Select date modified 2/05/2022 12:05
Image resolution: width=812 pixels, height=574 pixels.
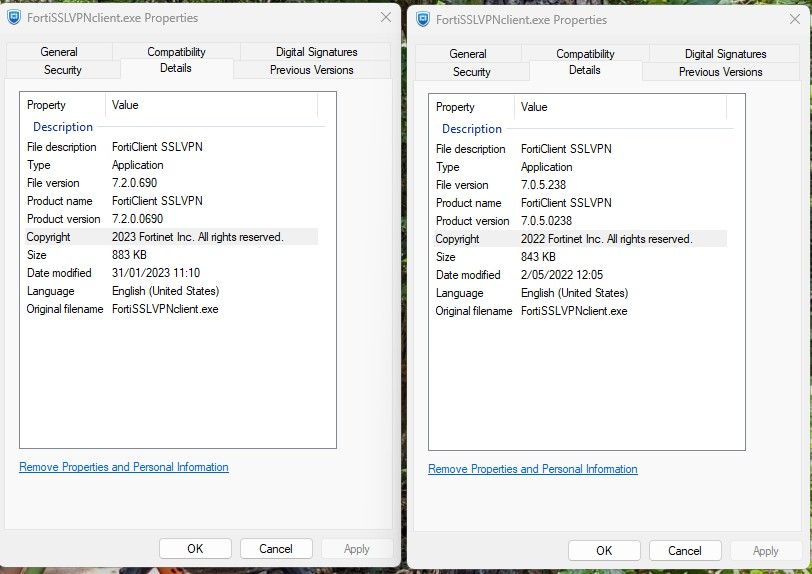562,275
